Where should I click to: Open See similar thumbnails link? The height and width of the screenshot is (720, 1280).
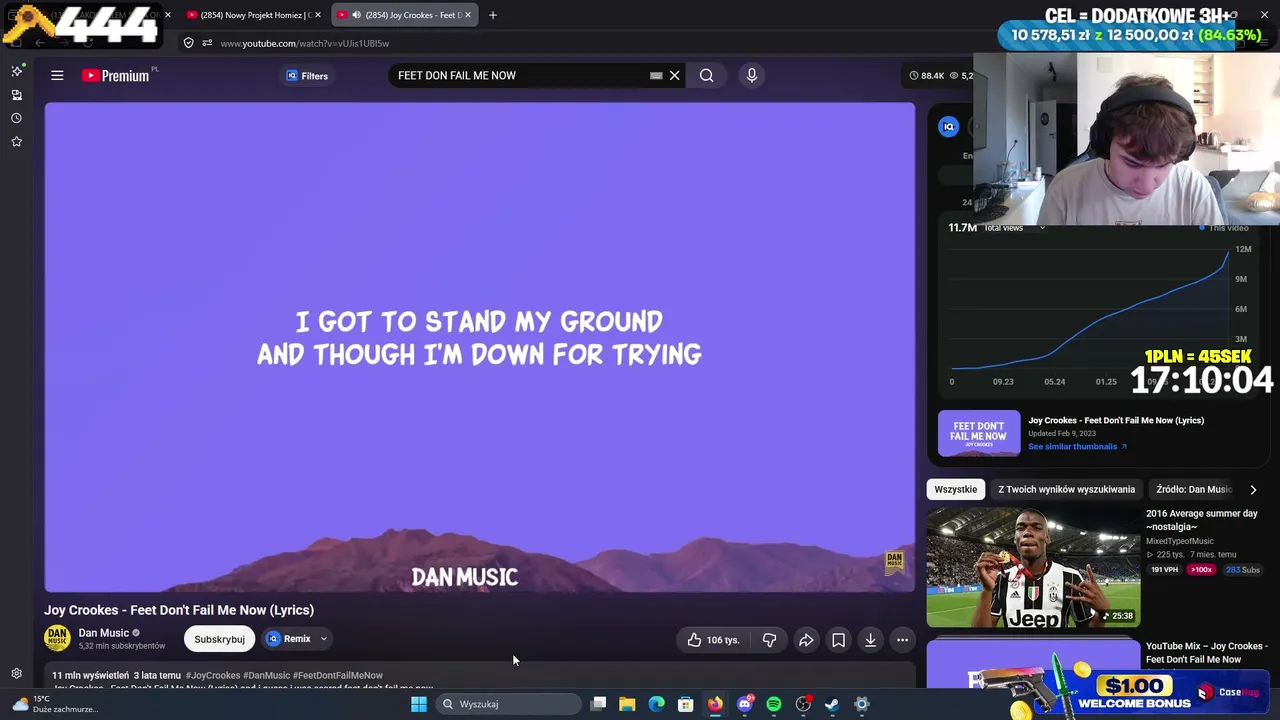pos(1077,447)
